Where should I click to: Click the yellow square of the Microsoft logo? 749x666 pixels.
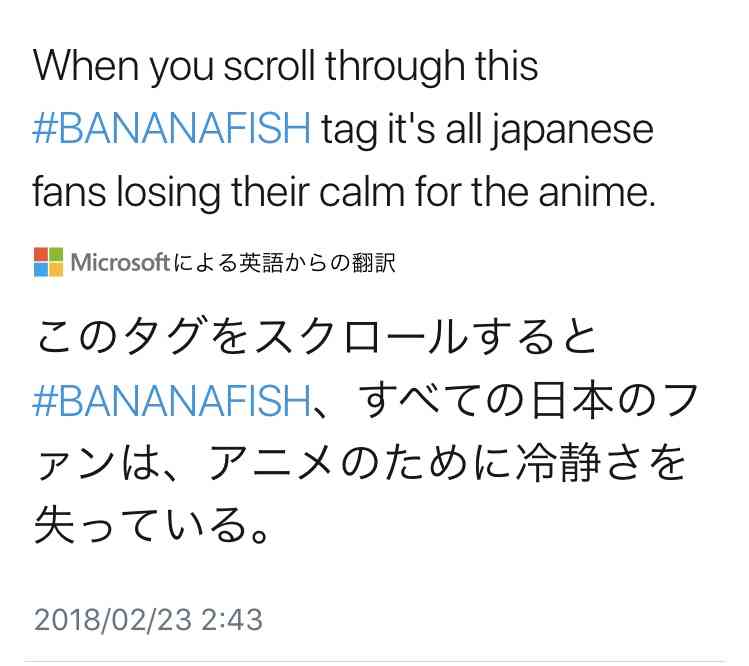(x=56, y=269)
